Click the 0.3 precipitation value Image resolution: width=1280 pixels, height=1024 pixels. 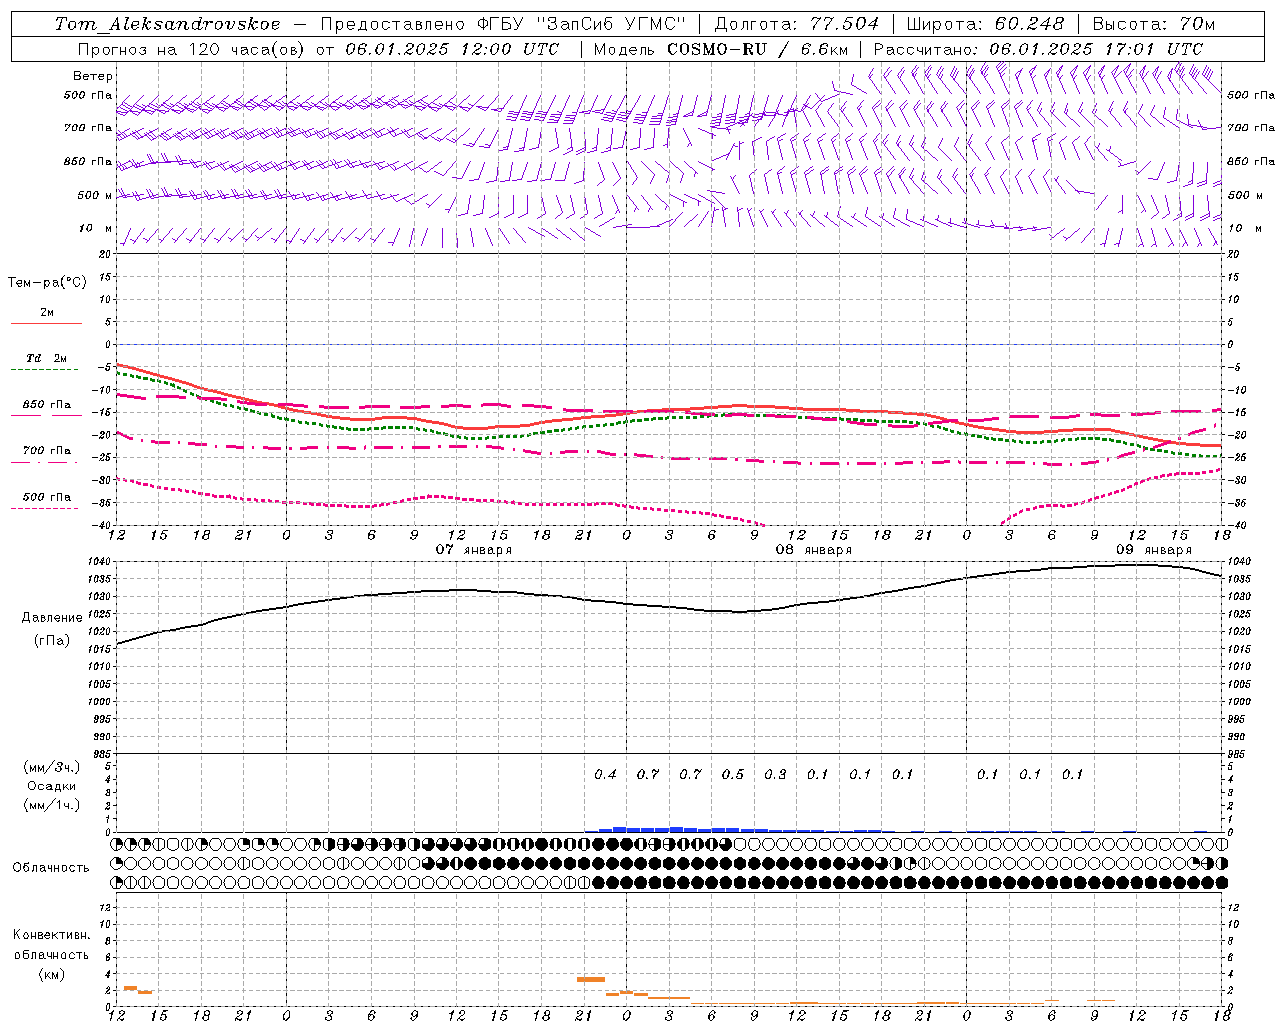[775, 774]
